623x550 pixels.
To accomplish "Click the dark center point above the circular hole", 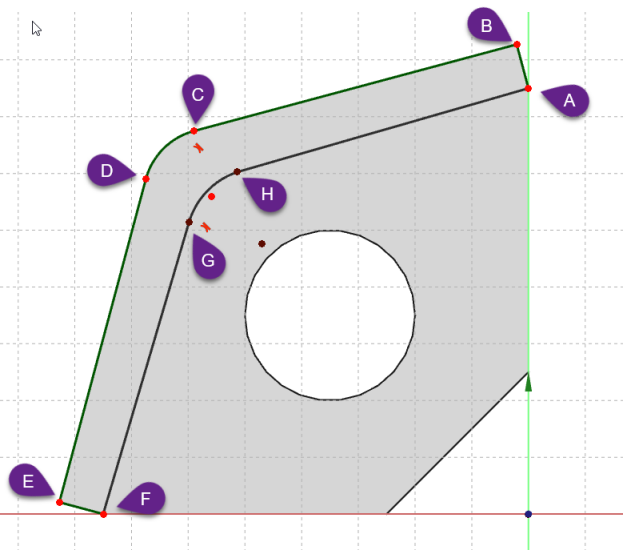I will (x=262, y=244).
